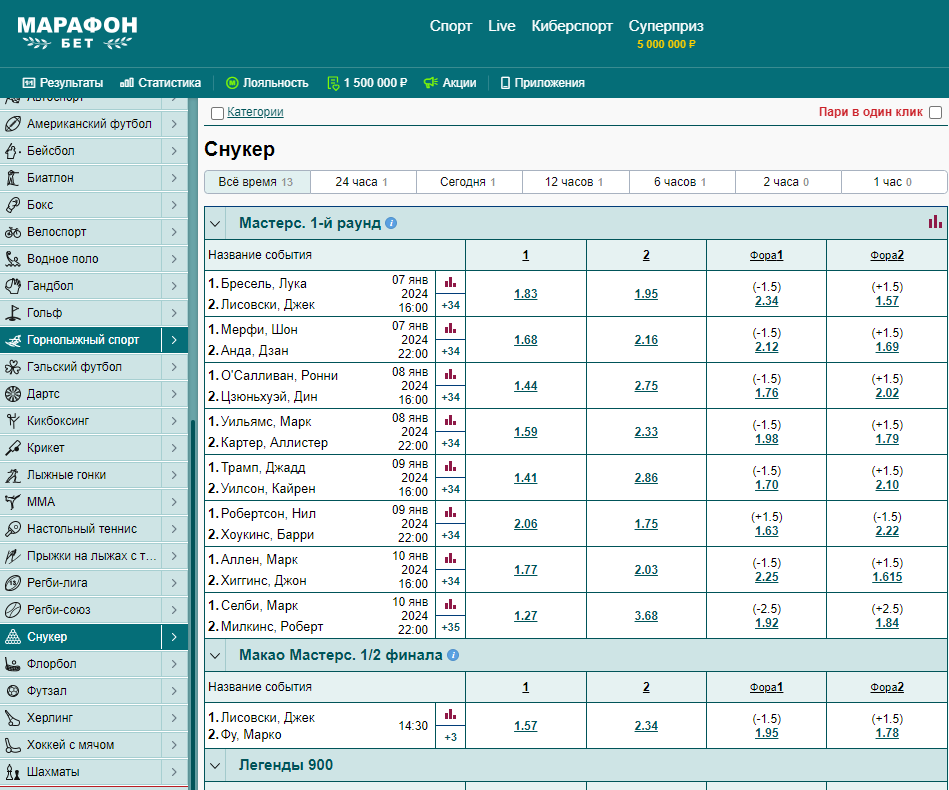The image size is (949, 790).
Task: Collapse the Макао Мастерс 1/2 финала section
Action: (215, 656)
